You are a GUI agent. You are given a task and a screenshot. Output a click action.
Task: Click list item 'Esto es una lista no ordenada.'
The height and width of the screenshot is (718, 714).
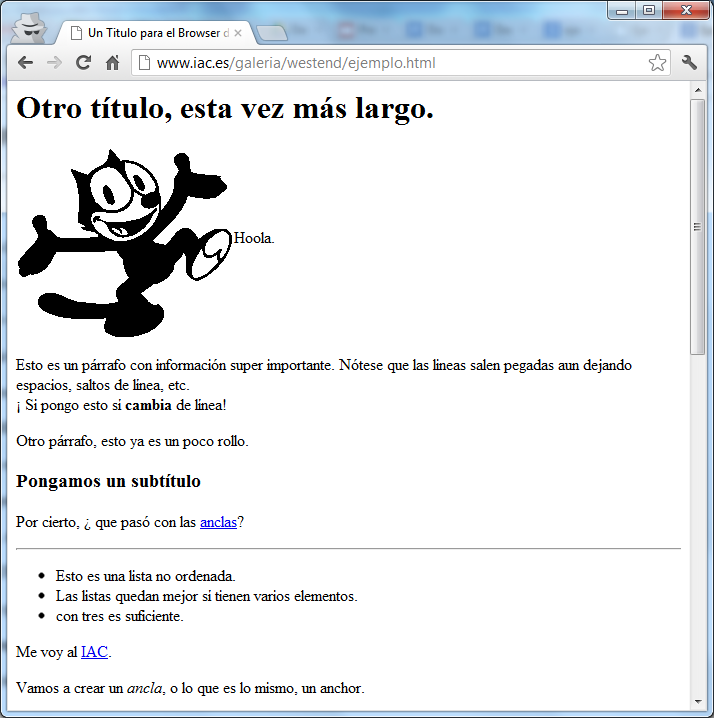(x=146, y=576)
